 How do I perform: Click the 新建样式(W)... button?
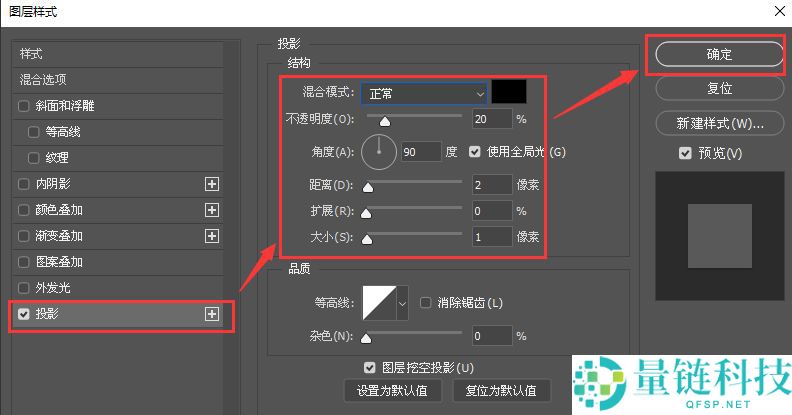(718, 124)
